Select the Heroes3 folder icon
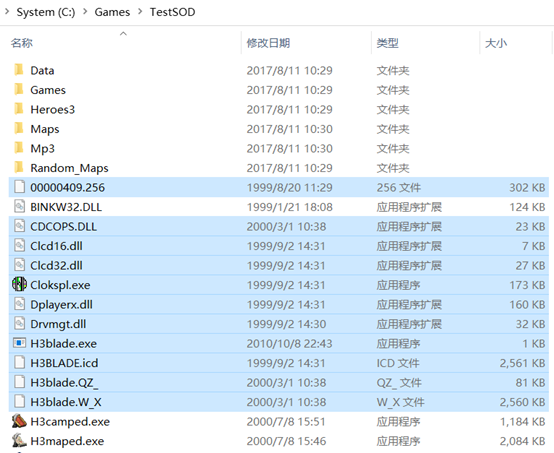 (19, 109)
